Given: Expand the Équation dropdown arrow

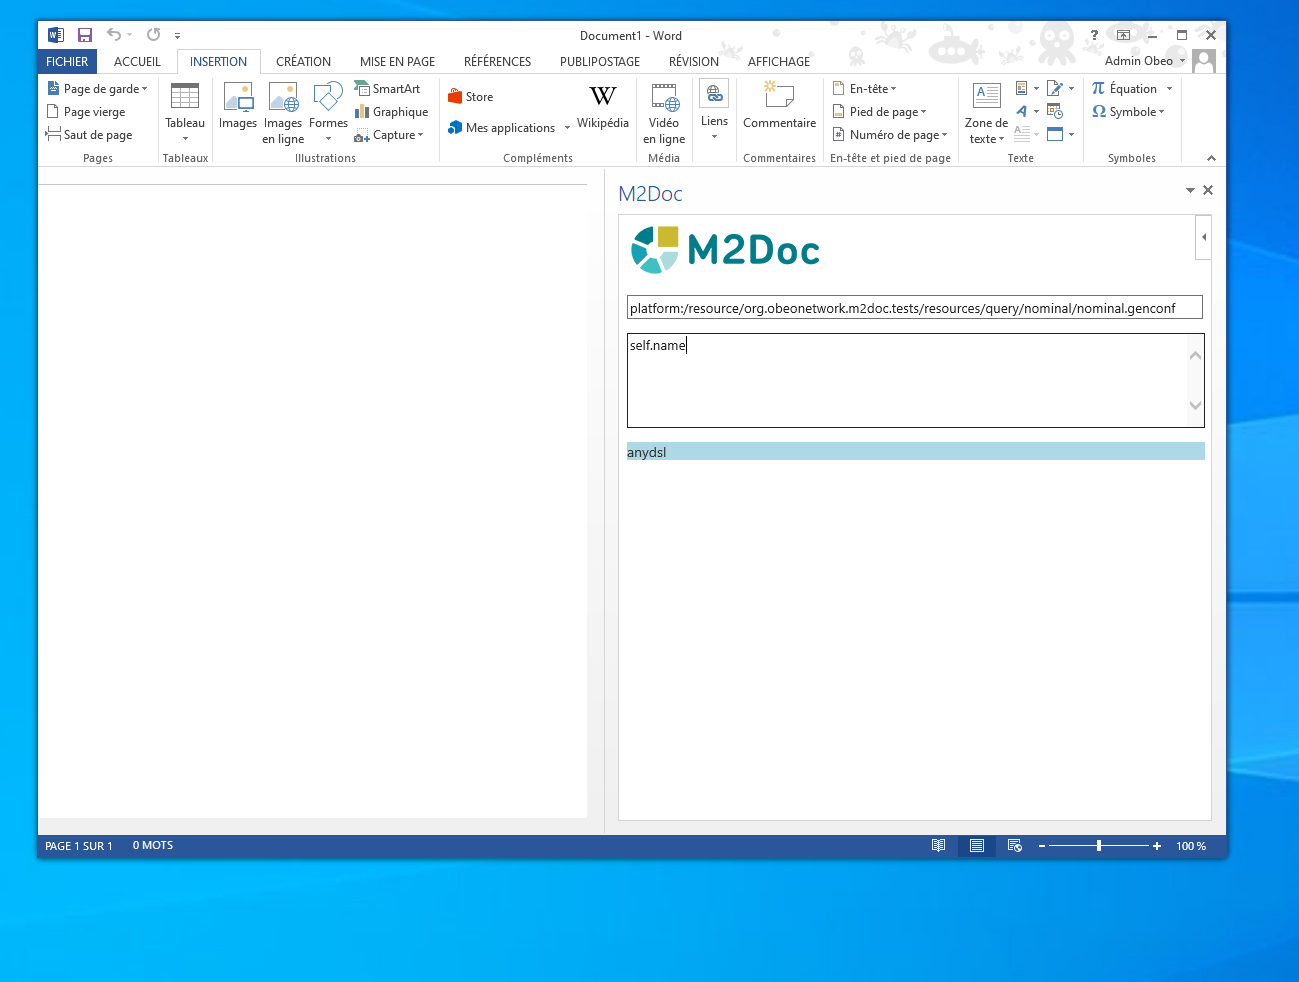Looking at the screenshot, I should click(x=1169, y=89).
